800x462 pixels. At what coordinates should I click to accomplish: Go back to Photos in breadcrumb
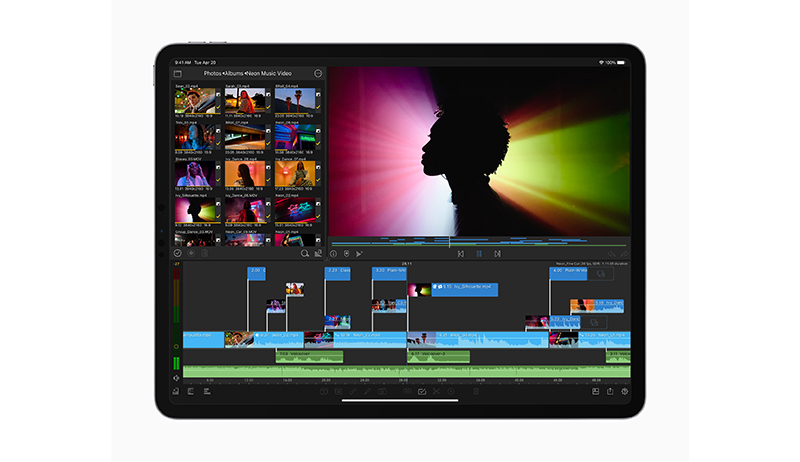213,73
